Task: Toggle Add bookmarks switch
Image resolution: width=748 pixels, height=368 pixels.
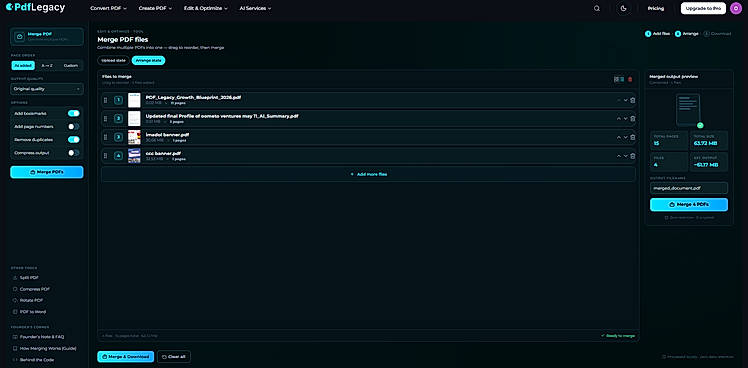Action: [x=73, y=113]
